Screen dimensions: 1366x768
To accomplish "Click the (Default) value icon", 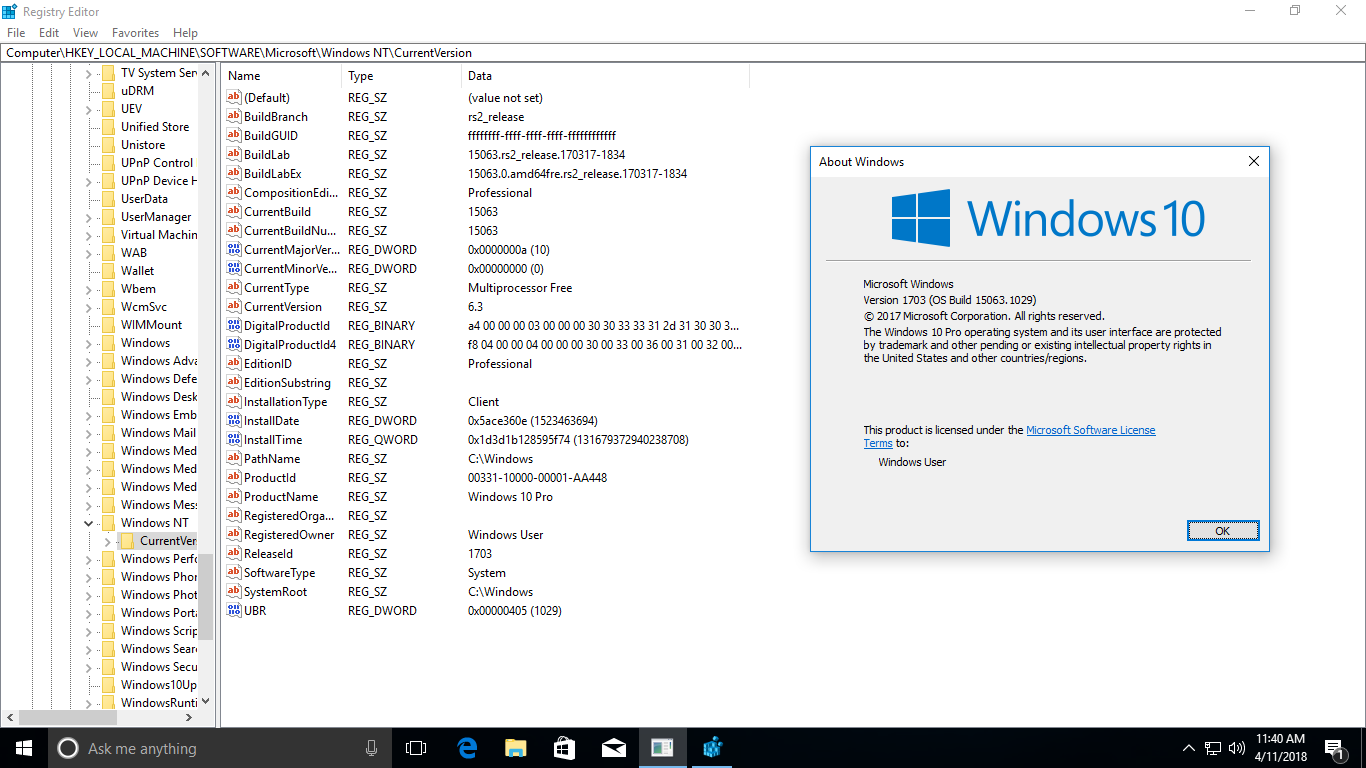I will 234,98.
